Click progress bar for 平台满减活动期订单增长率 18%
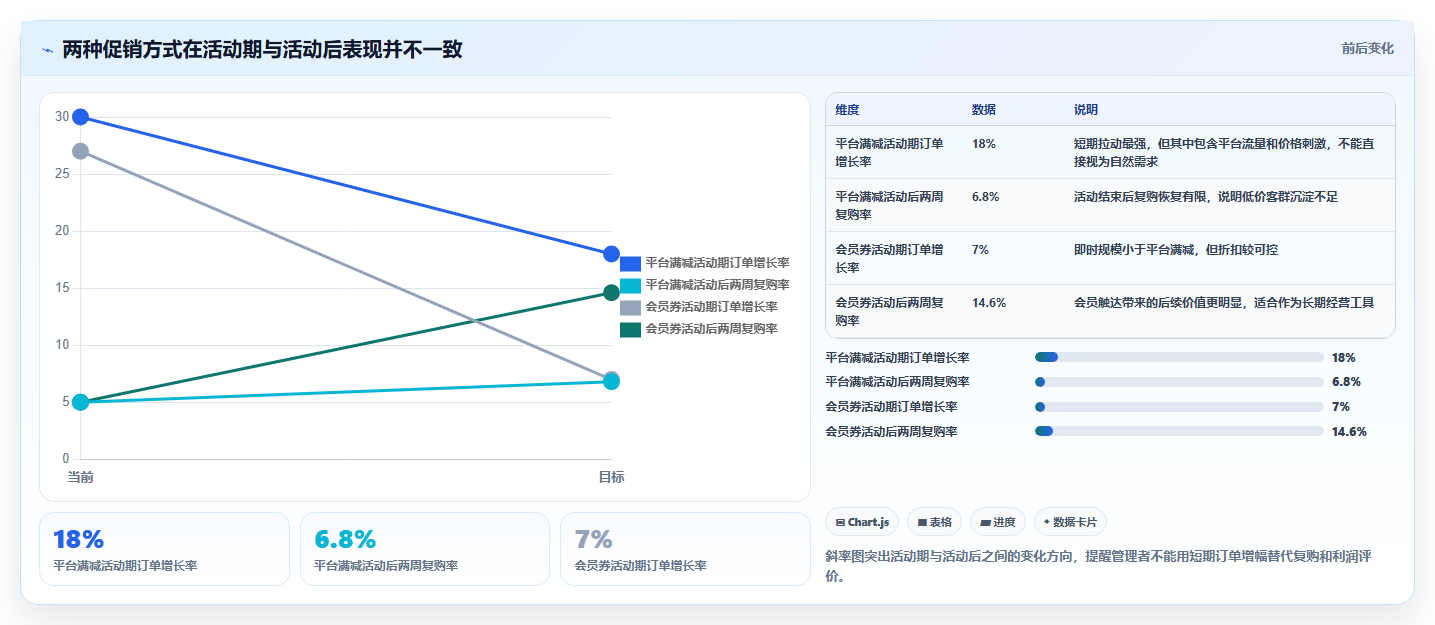The width and height of the screenshot is (1435, 625). [1179, 357]
